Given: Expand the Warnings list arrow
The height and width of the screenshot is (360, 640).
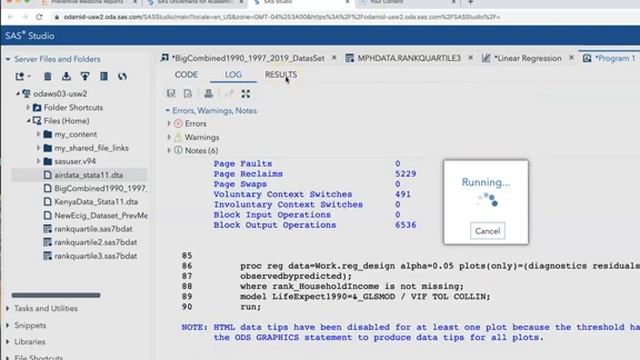Looking at the screenshot, I should [169, 137].
